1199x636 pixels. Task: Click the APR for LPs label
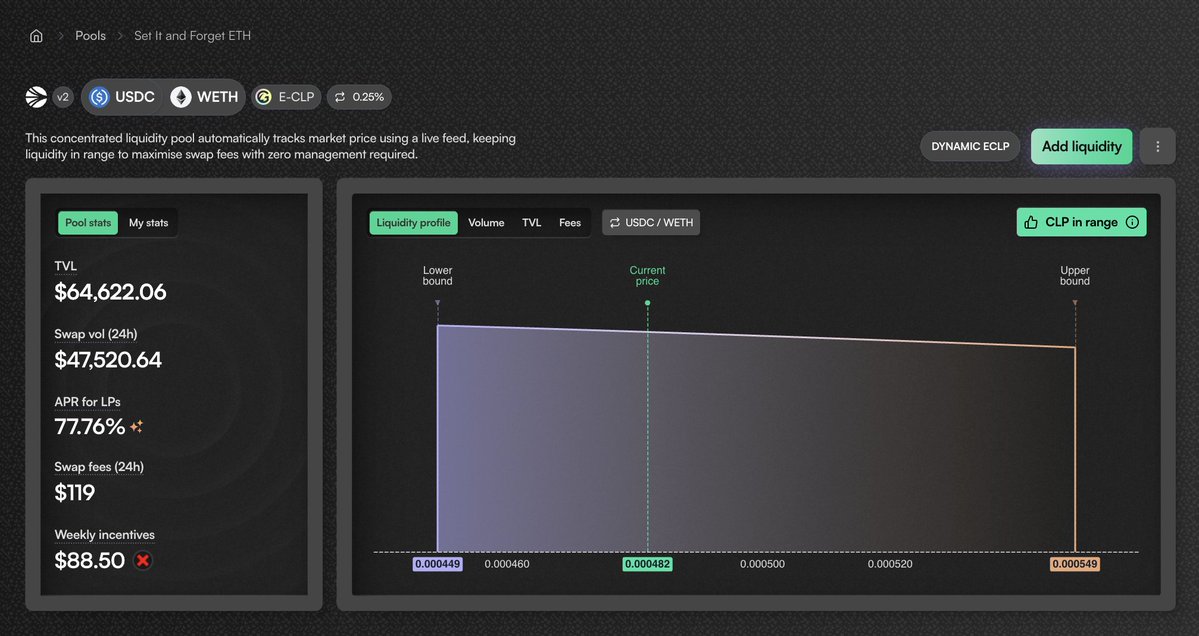tap(87, 402)
